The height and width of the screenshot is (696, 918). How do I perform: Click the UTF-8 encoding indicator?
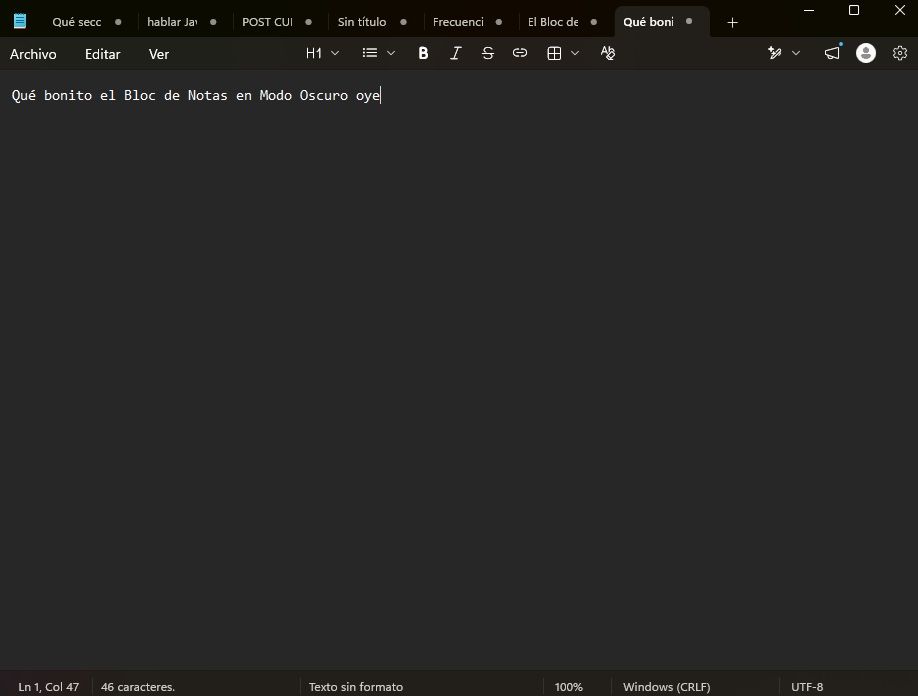click(807, 687)
